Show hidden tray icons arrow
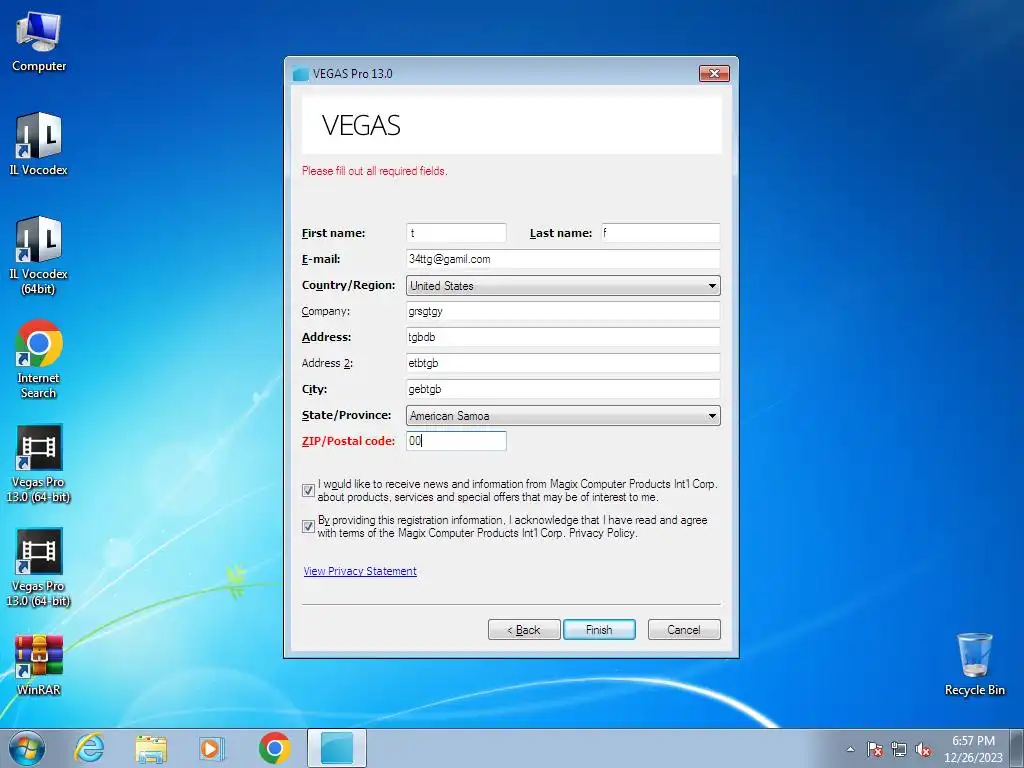 point(850,749)
